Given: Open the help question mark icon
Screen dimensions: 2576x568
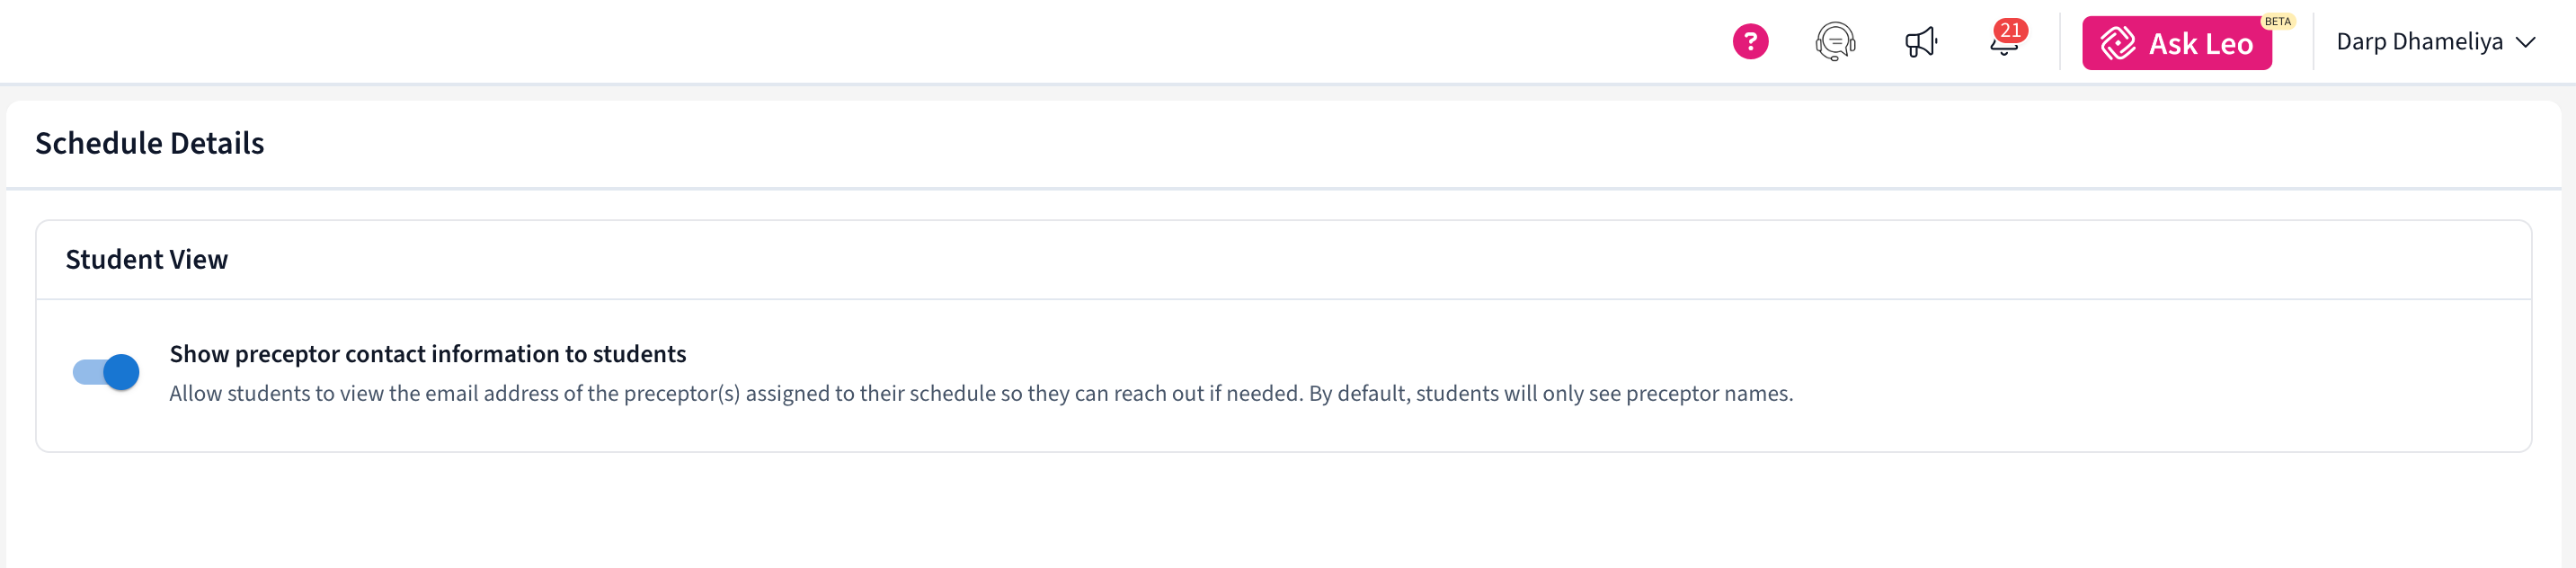Looking at the screenshot, I should pos(1750,42).
